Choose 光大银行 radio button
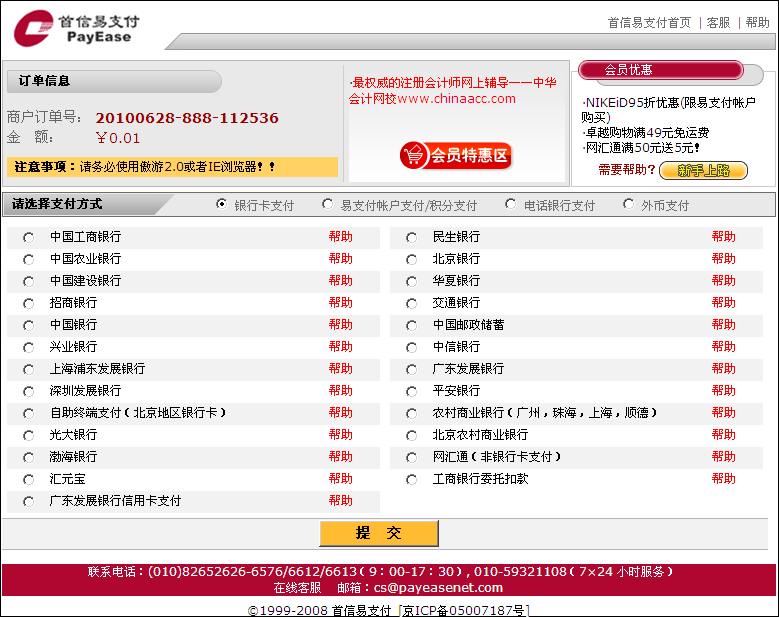779x617 pixels. [x=29, y=436]
